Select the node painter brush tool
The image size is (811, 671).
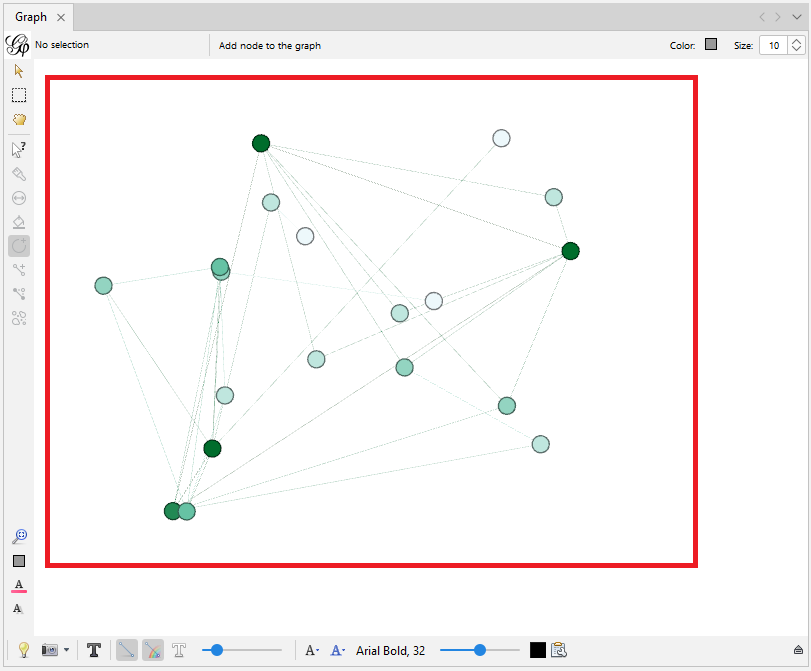click(18, 173)
